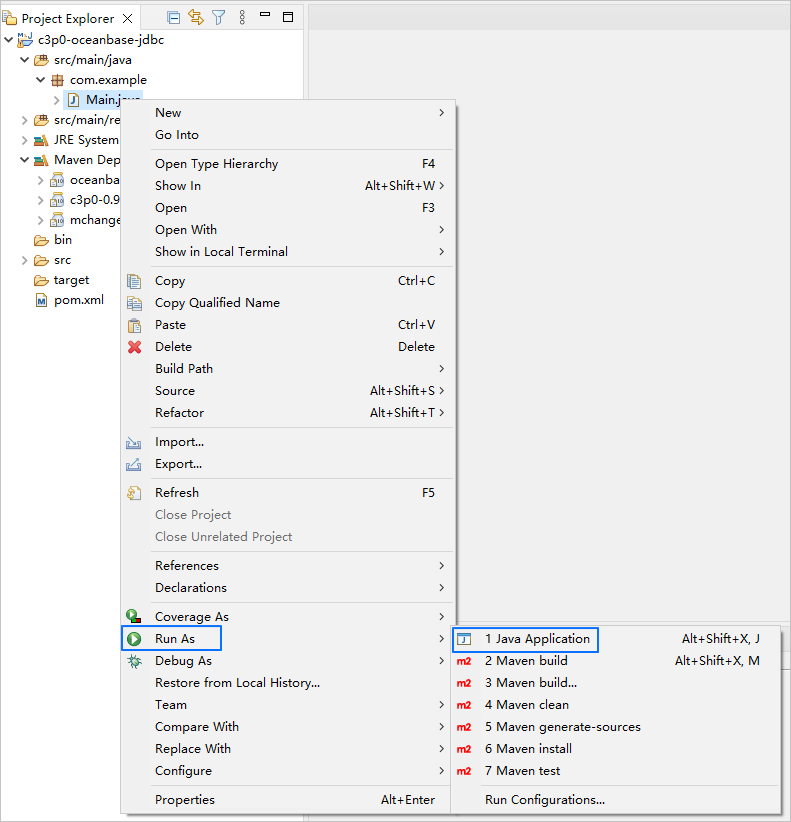Click the Debug As bug icon

coord(134,661)
